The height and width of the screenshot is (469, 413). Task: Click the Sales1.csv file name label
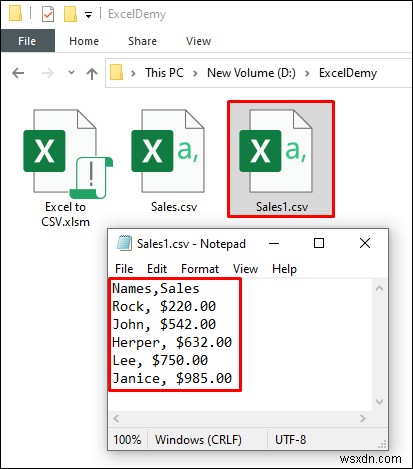(282, 207)
